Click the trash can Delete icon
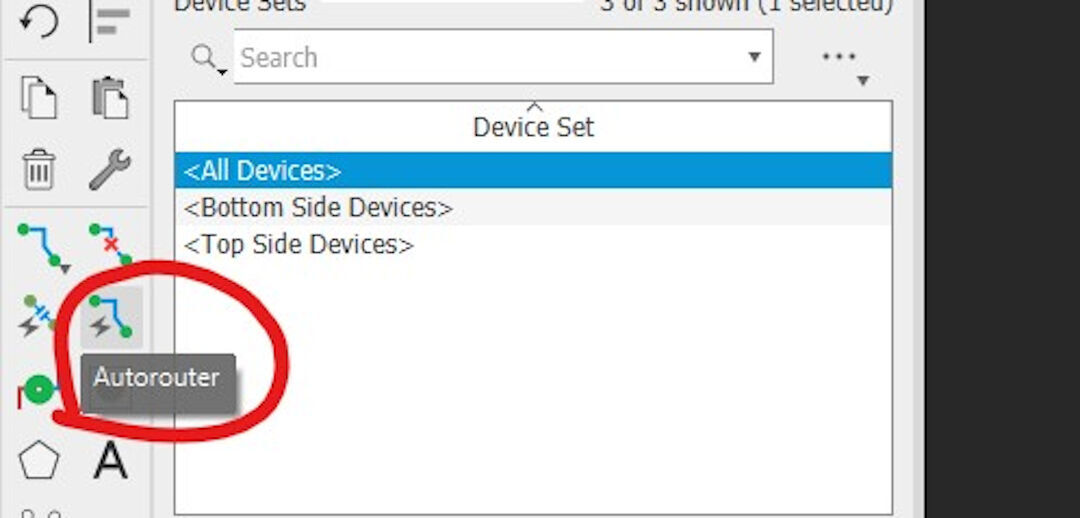This screenshot has width=1080, height=518. (39, 169)
